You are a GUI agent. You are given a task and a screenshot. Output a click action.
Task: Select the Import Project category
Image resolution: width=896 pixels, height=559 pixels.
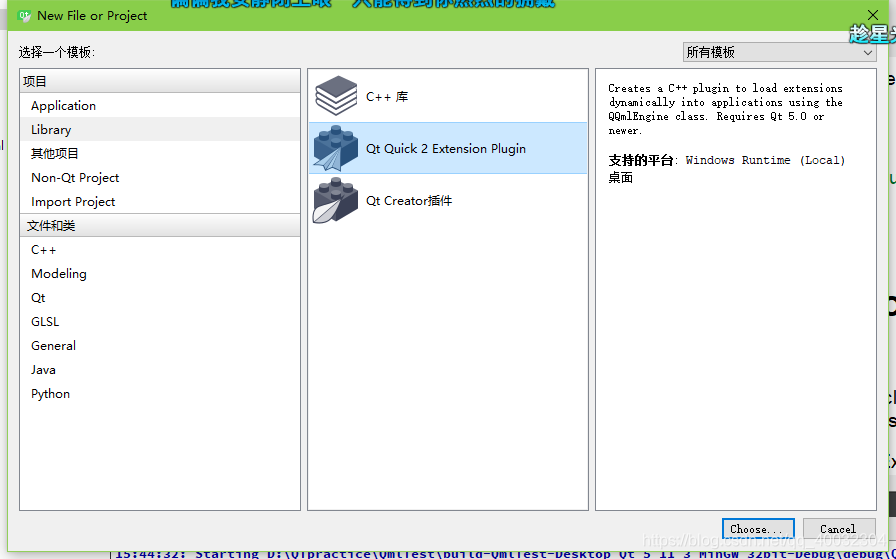[x=160, y=201]
